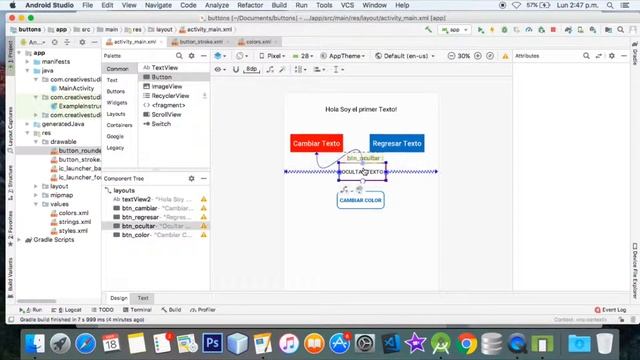The height and width of the screenshot is (360, 640).
Task: Click the Clear All Constraints icon
Action: click(x=270, y=69)
